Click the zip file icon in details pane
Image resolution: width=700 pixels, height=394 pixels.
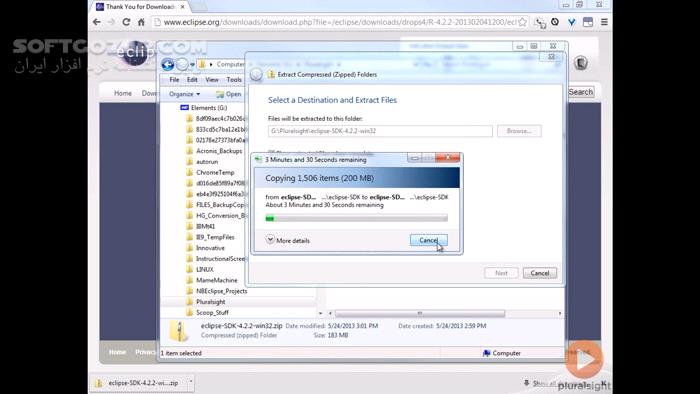click(x=179, y=331)
